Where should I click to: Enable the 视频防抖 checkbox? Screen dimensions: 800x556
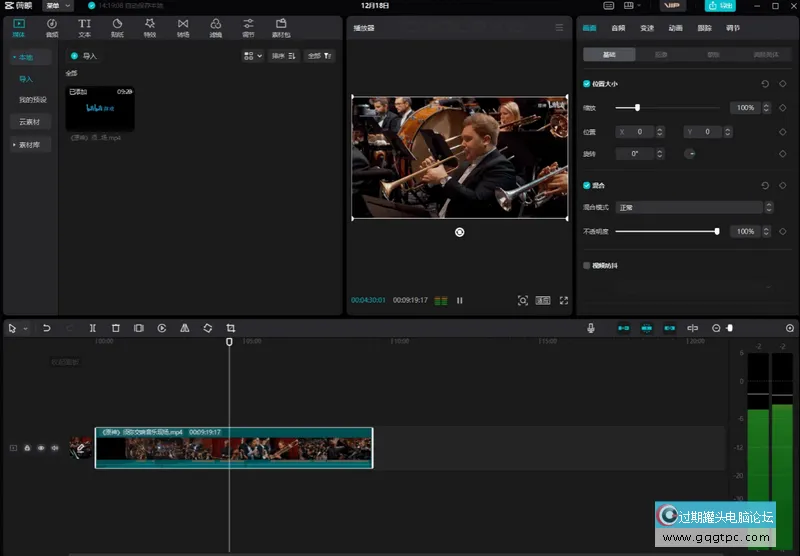pos(587,265)
